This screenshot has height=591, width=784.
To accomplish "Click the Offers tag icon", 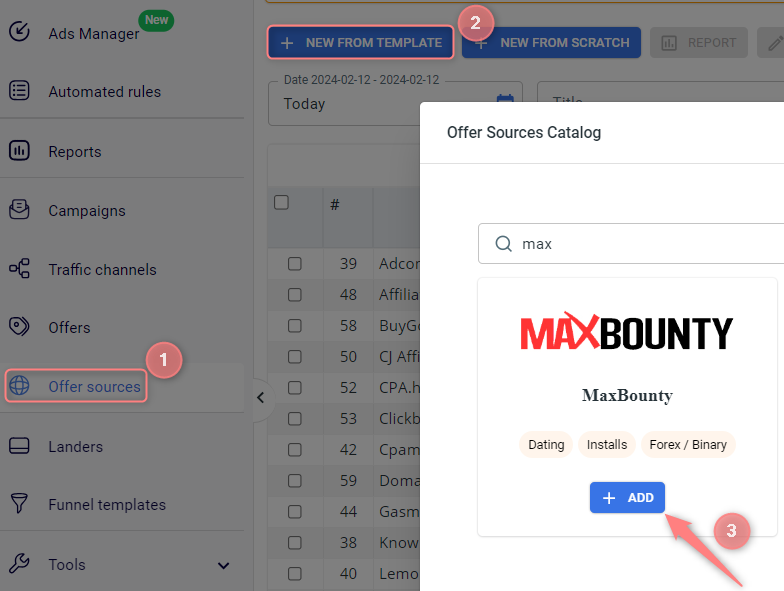I will click(x=19, y=326).
